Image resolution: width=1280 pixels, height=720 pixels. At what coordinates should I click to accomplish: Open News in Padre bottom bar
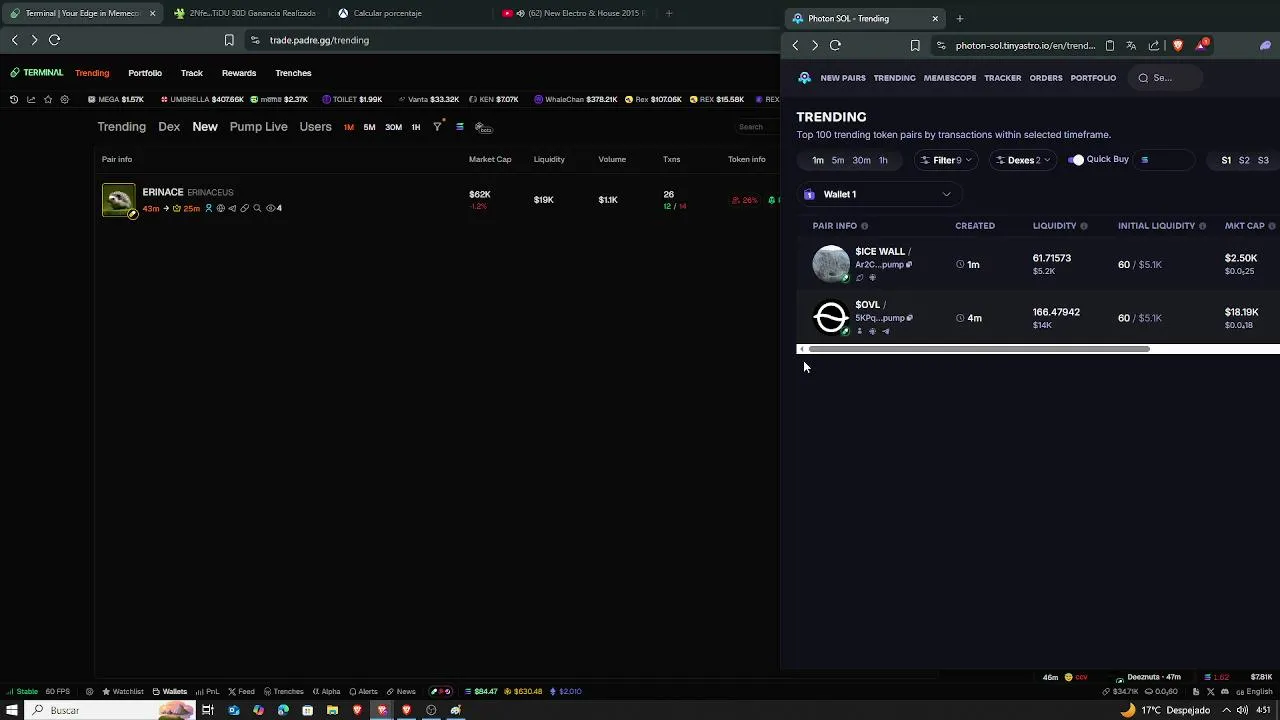point(401,691)
